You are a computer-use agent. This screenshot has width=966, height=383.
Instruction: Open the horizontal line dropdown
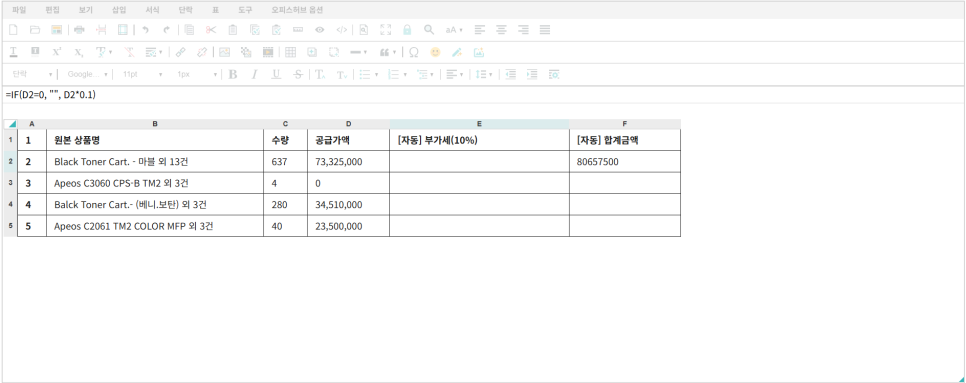pos(359,52)
